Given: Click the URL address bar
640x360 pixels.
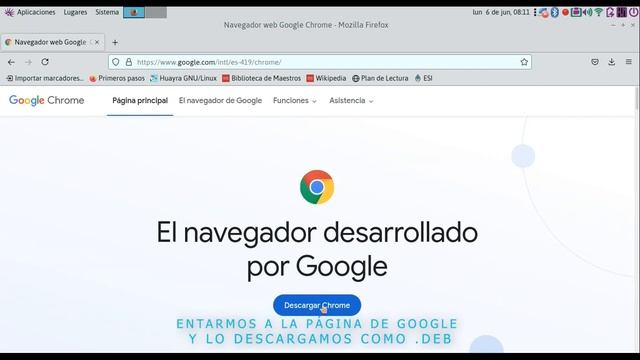Looking at the screenshot, I should coord(320,62).
